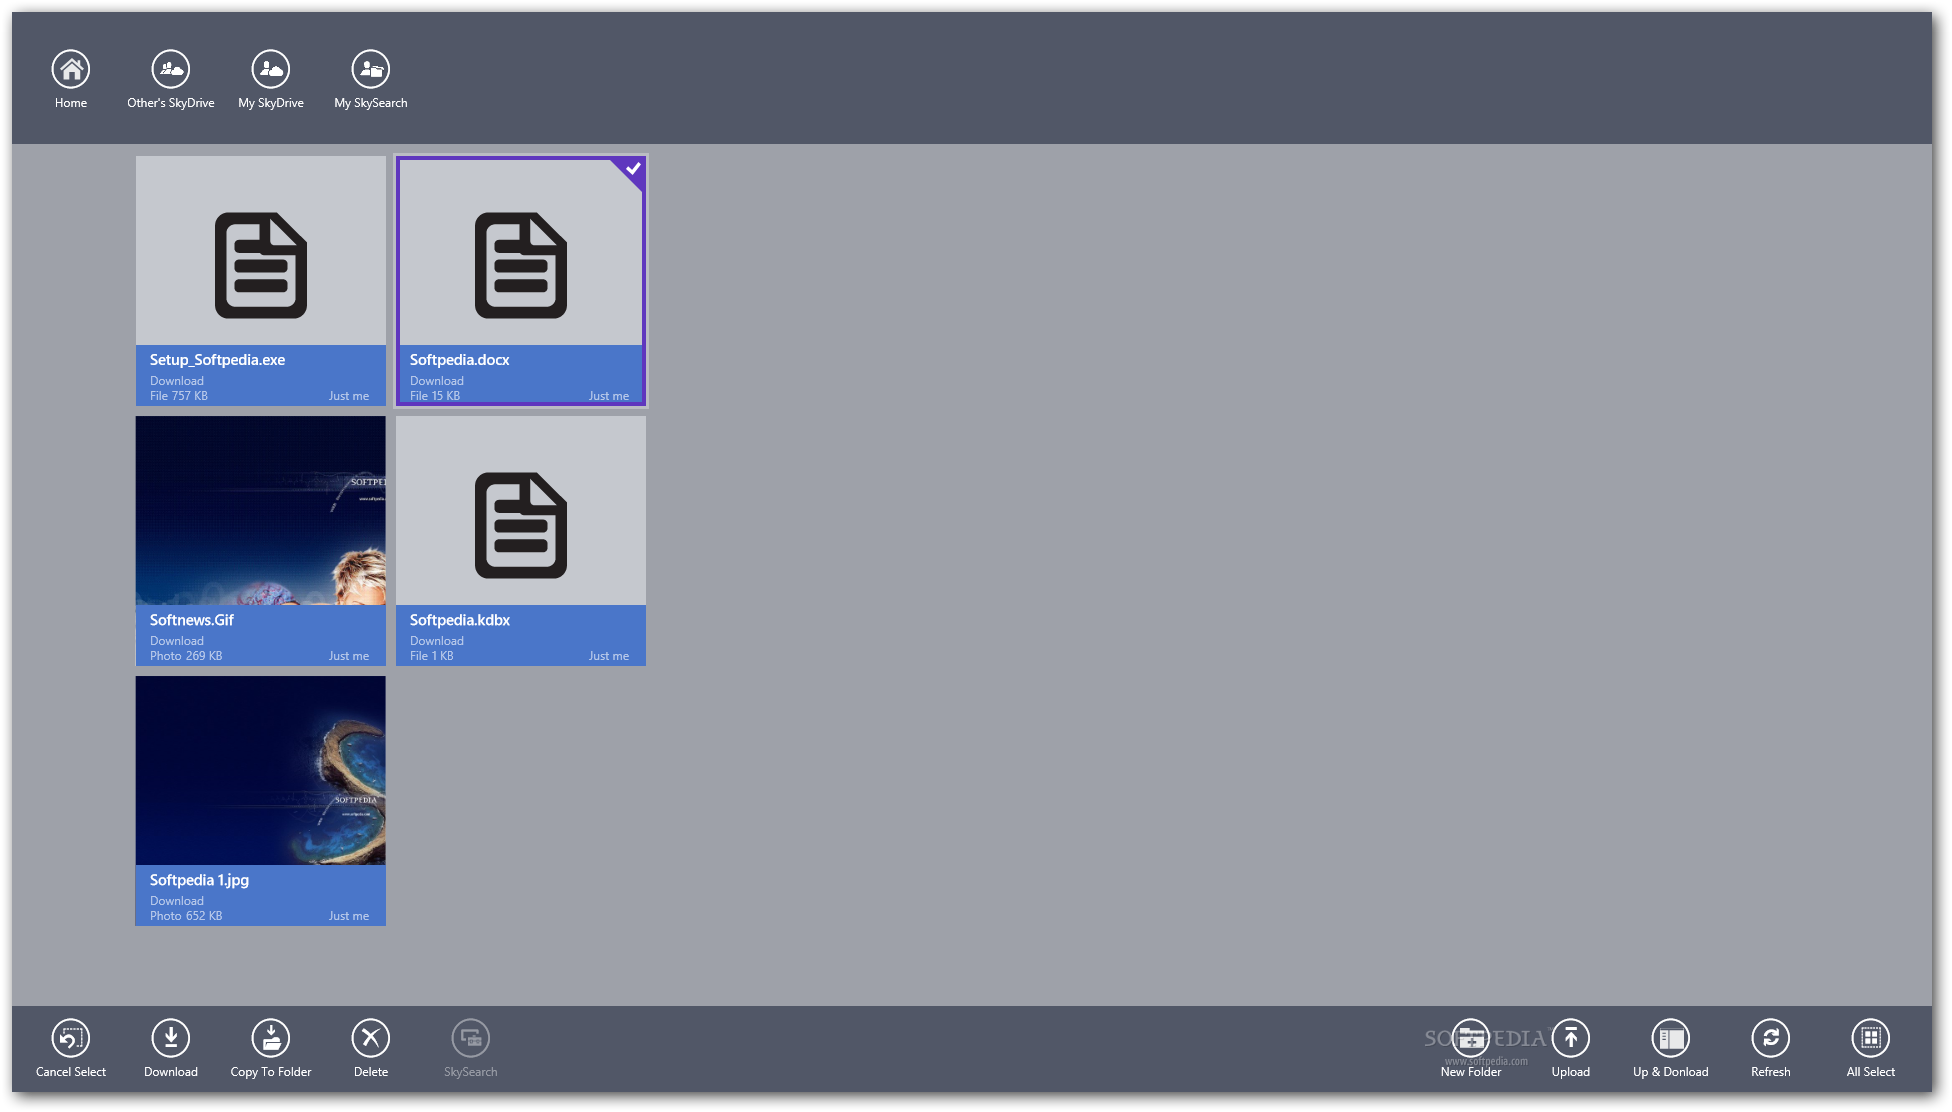Click the Cancel Select icon
The width and height of the screenshot is (1952, 1112).
click(x=71, y=1038)
